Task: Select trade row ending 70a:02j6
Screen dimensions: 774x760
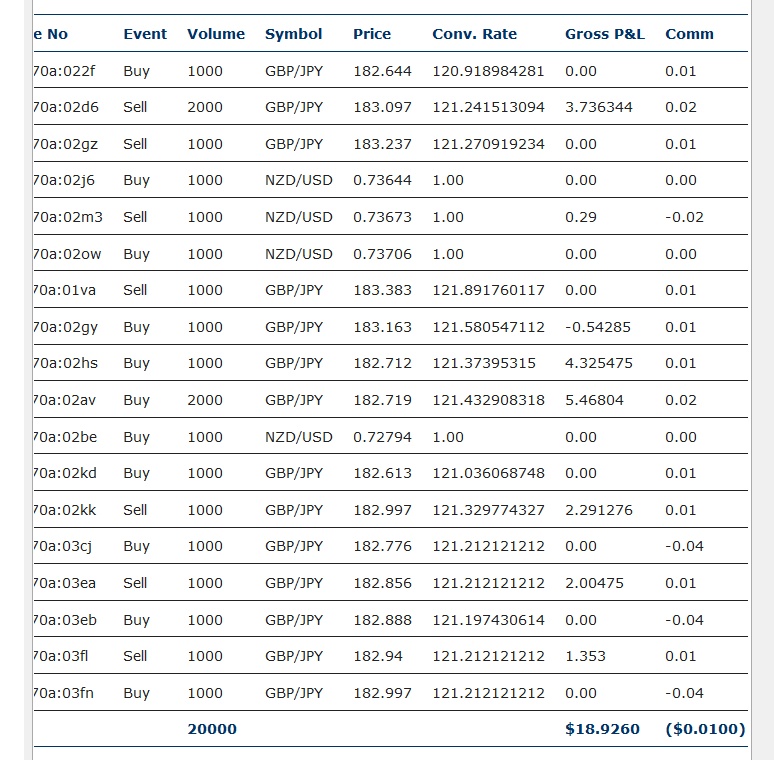Action: pyautogui.click(x=65, y=181)
